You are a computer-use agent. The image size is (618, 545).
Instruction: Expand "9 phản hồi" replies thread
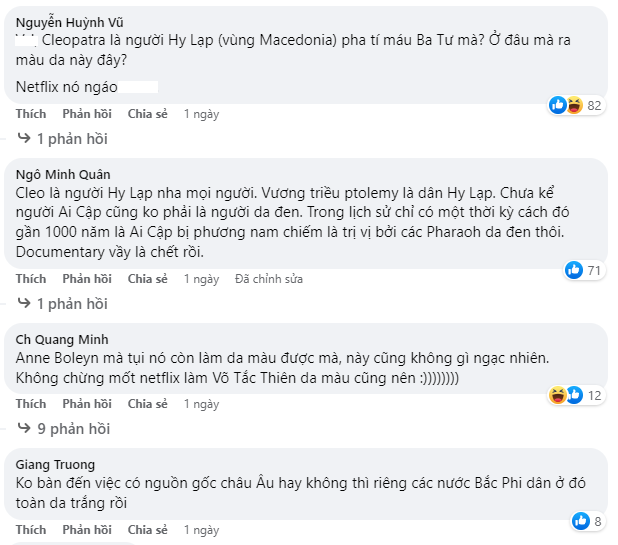73,429
